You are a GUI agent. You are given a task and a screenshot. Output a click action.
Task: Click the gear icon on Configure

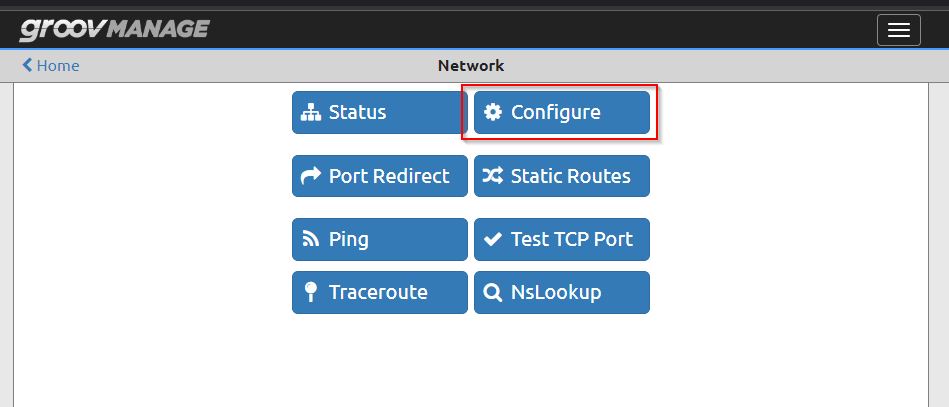point(493,112)
